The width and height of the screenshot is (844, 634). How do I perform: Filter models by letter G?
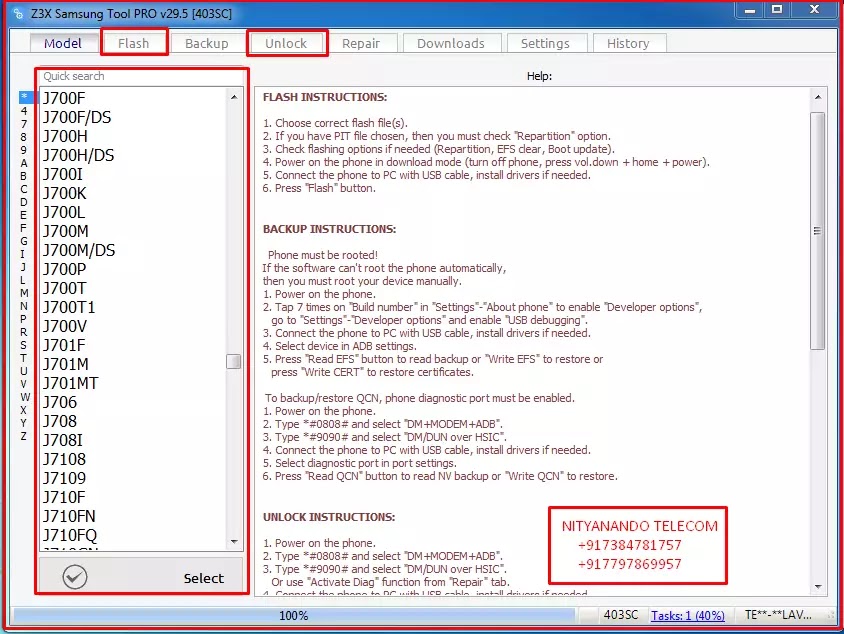point(24,241)
